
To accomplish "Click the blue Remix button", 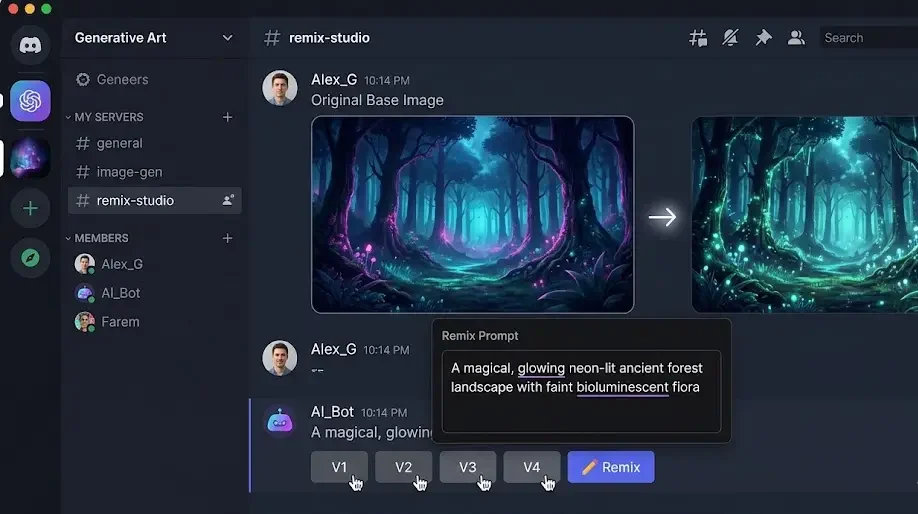I will point(611,467).
